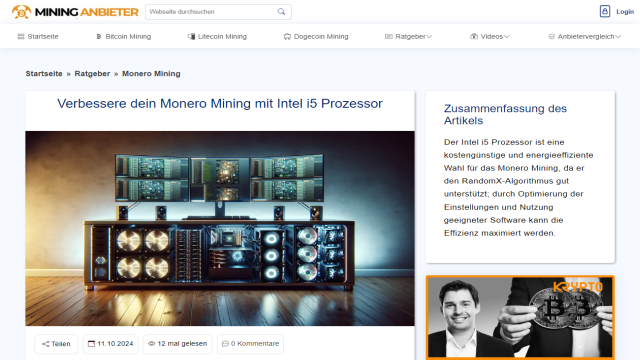Screen dimensions: 640x360
Task: Click the share icon beside Teilen
Action: click(45, 344)
